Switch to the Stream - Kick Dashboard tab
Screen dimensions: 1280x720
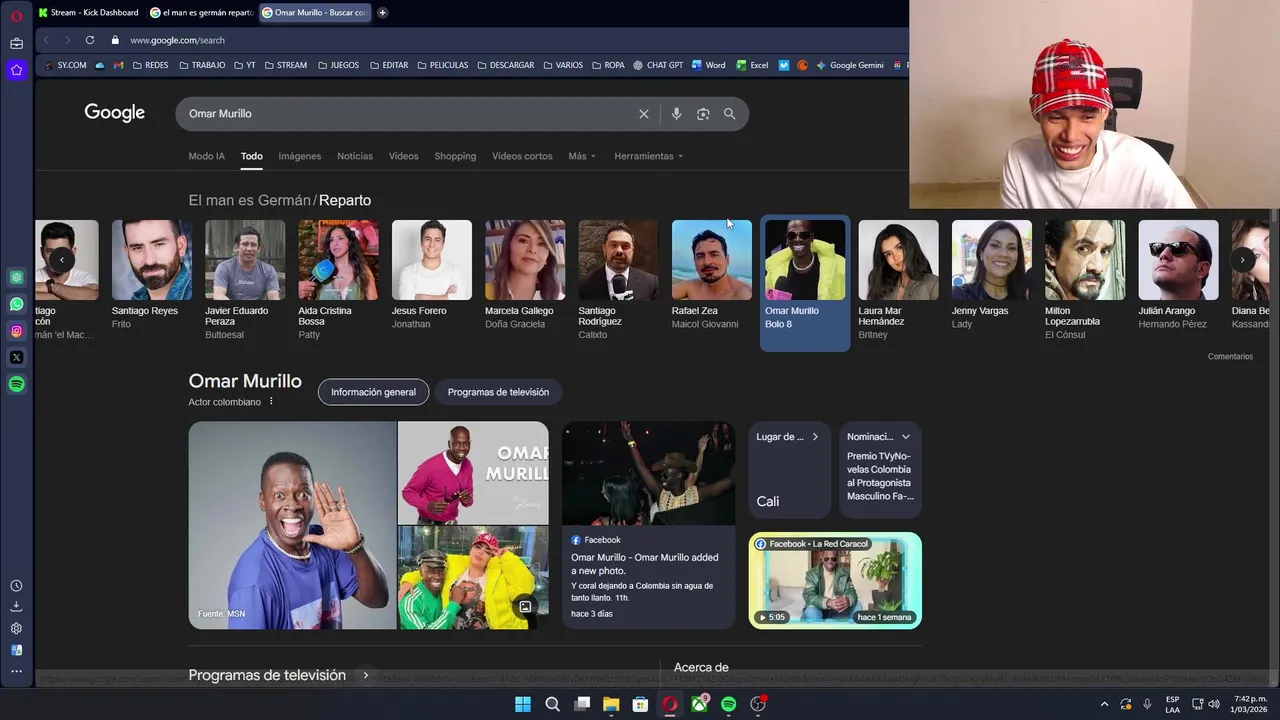[88, 12]
